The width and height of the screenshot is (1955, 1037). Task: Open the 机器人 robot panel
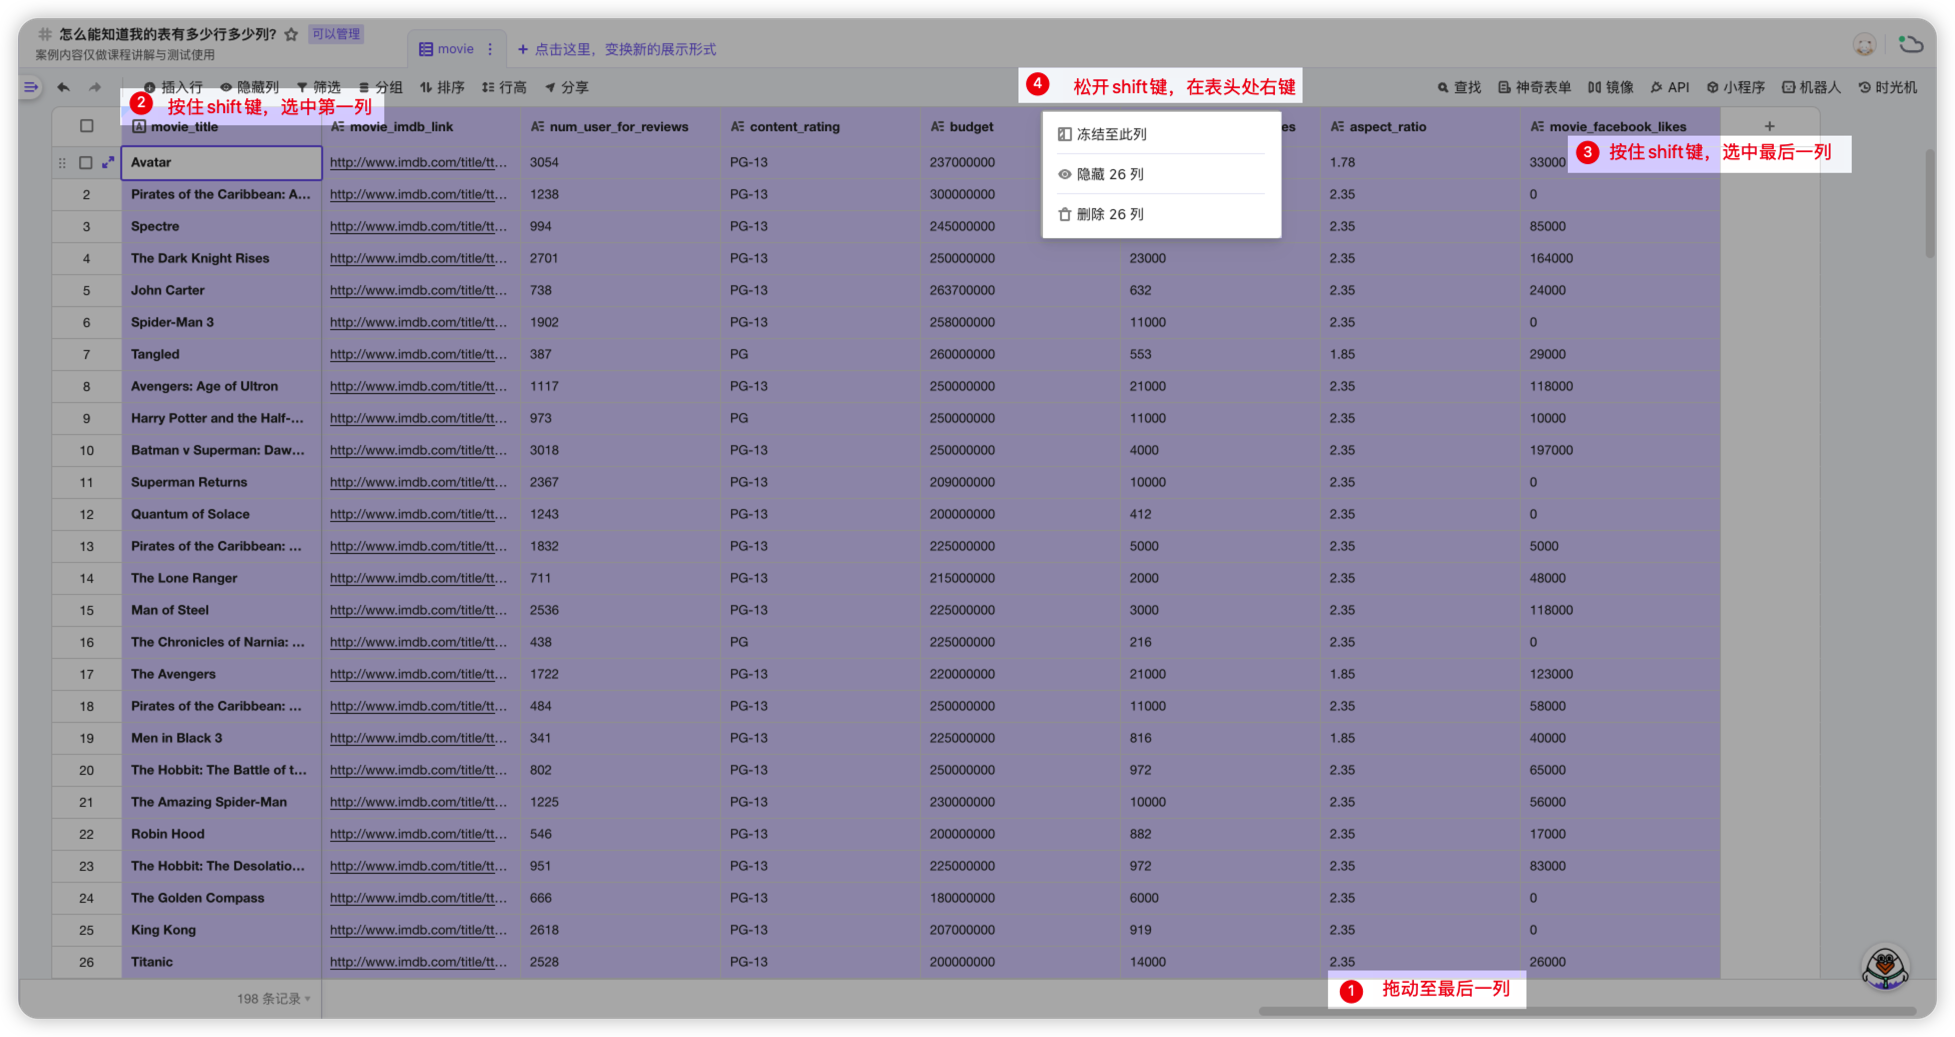click(x=1811, y=87)
